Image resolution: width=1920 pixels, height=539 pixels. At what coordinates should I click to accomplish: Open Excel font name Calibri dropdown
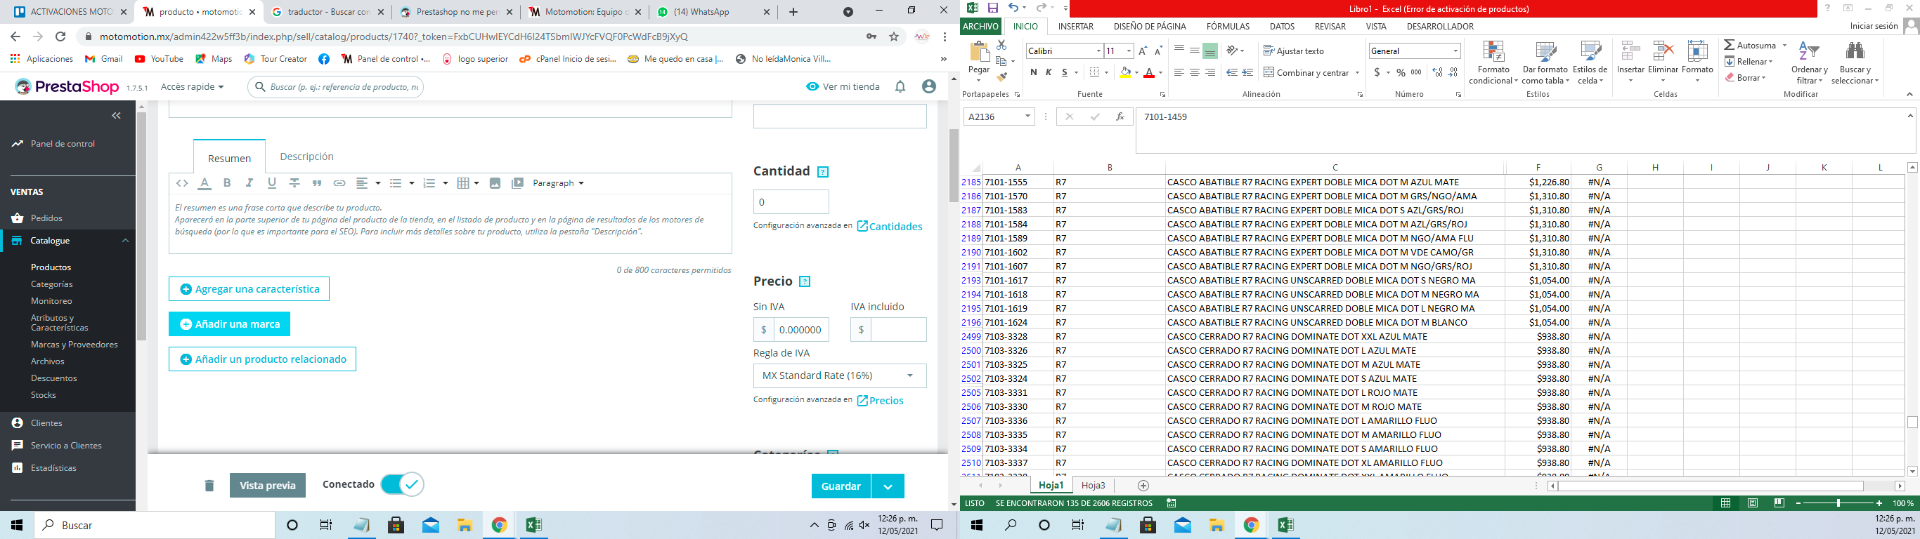(1099, 51)
